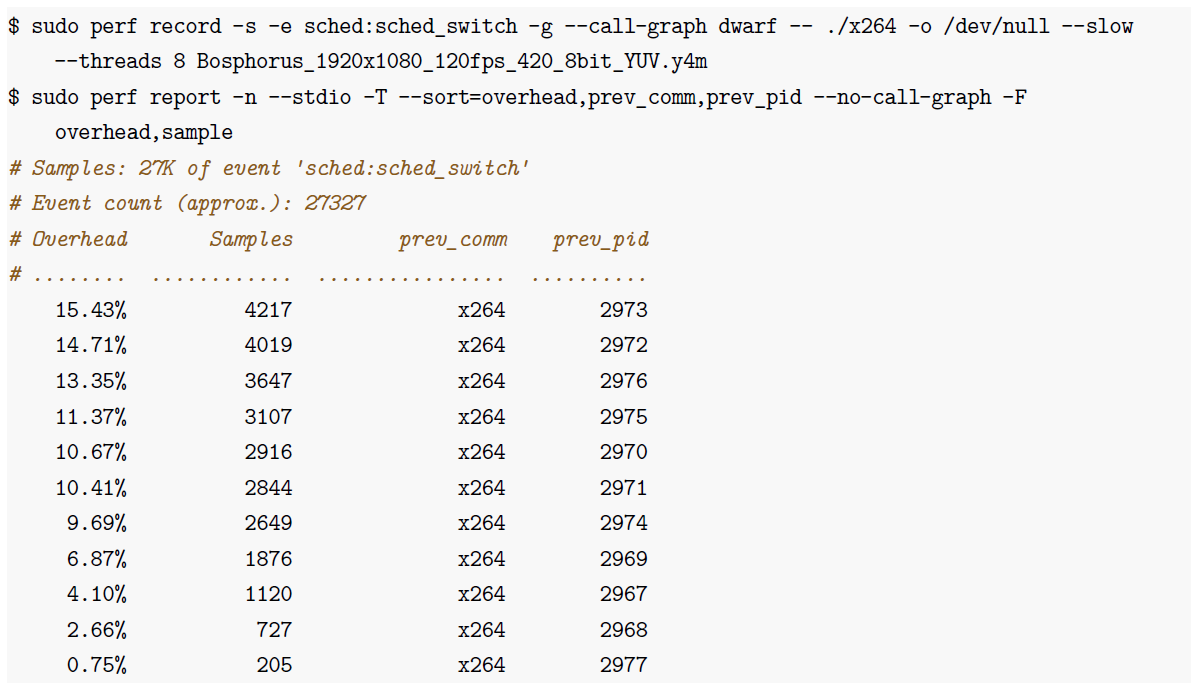This screenshot has width=1191, height=690.
Task: Click the 'sudo perf record' command line
Action: [x=570, y=27]
